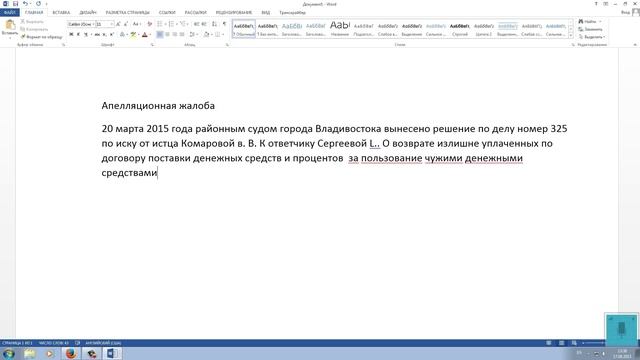Screen dimensions: 640x360
Task: Toggle italic formatting (К)
Action: coord(78,35)
